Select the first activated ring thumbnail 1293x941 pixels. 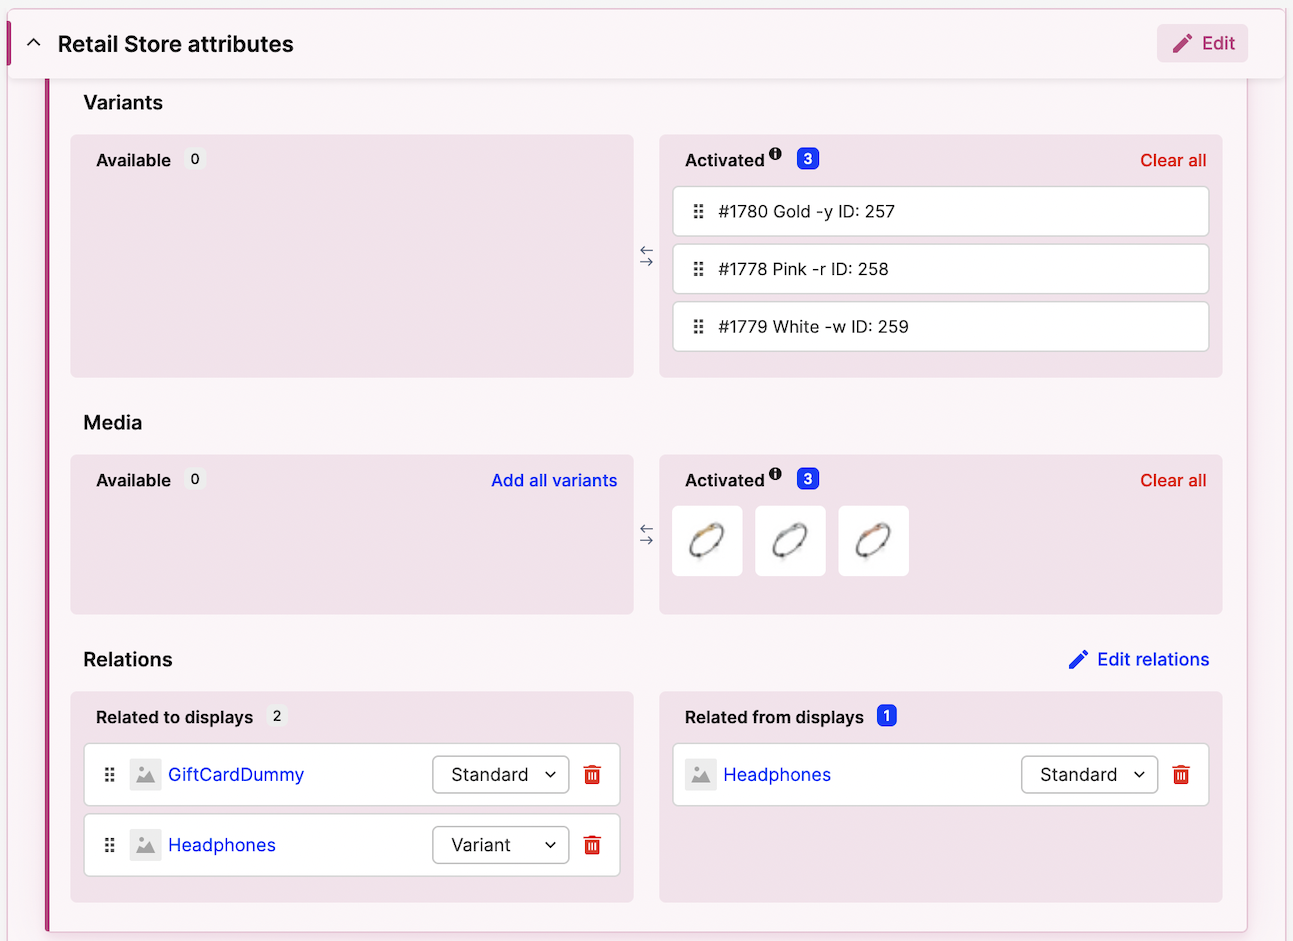point(707,541)
